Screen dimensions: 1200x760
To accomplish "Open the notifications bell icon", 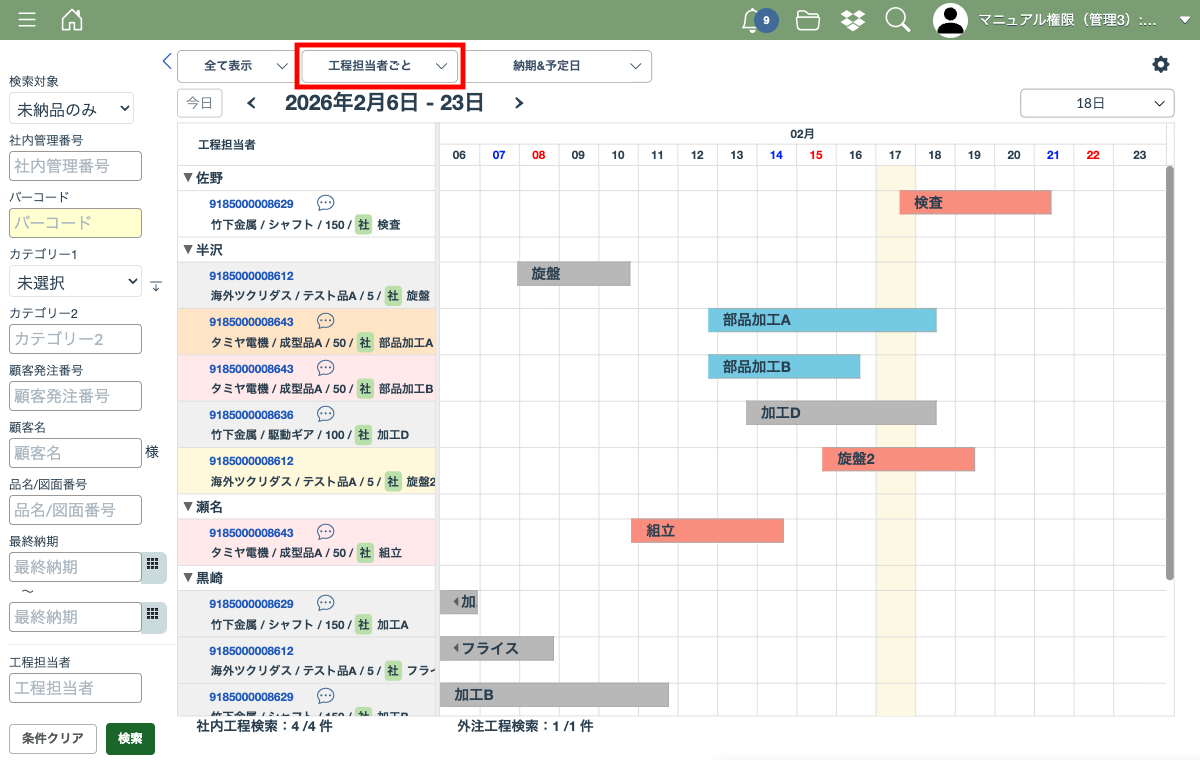I will click(x=751, y=20).
